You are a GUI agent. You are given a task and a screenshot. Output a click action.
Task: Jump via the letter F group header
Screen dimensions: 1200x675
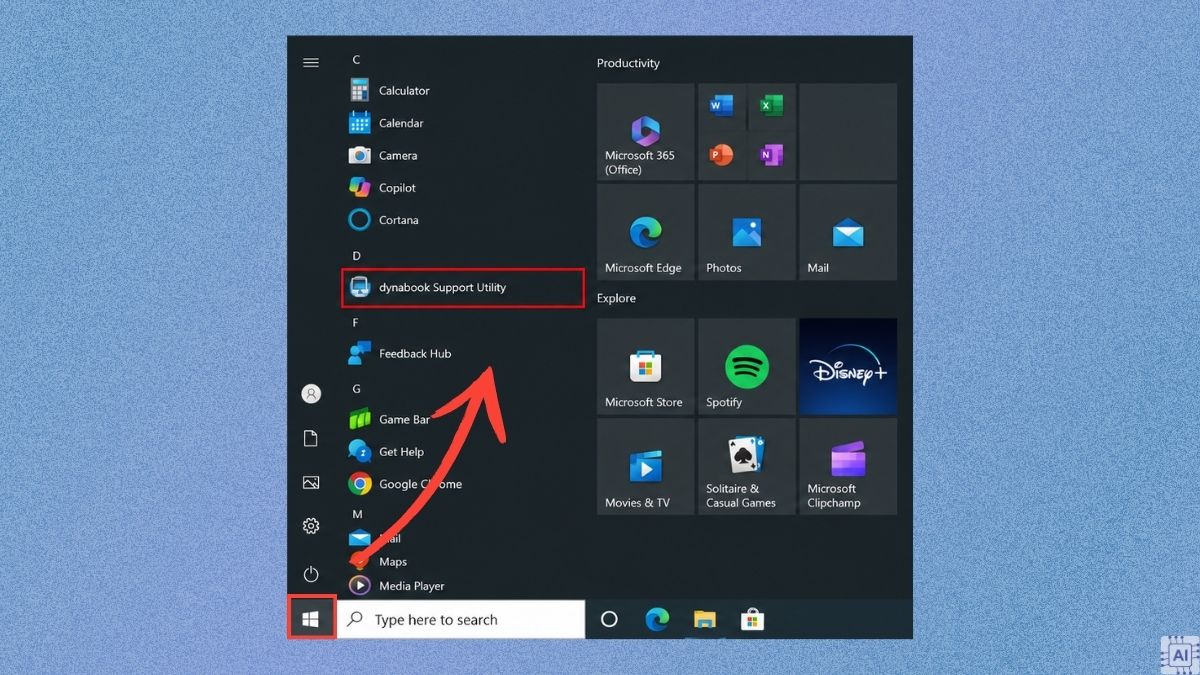tap(356, 323)
